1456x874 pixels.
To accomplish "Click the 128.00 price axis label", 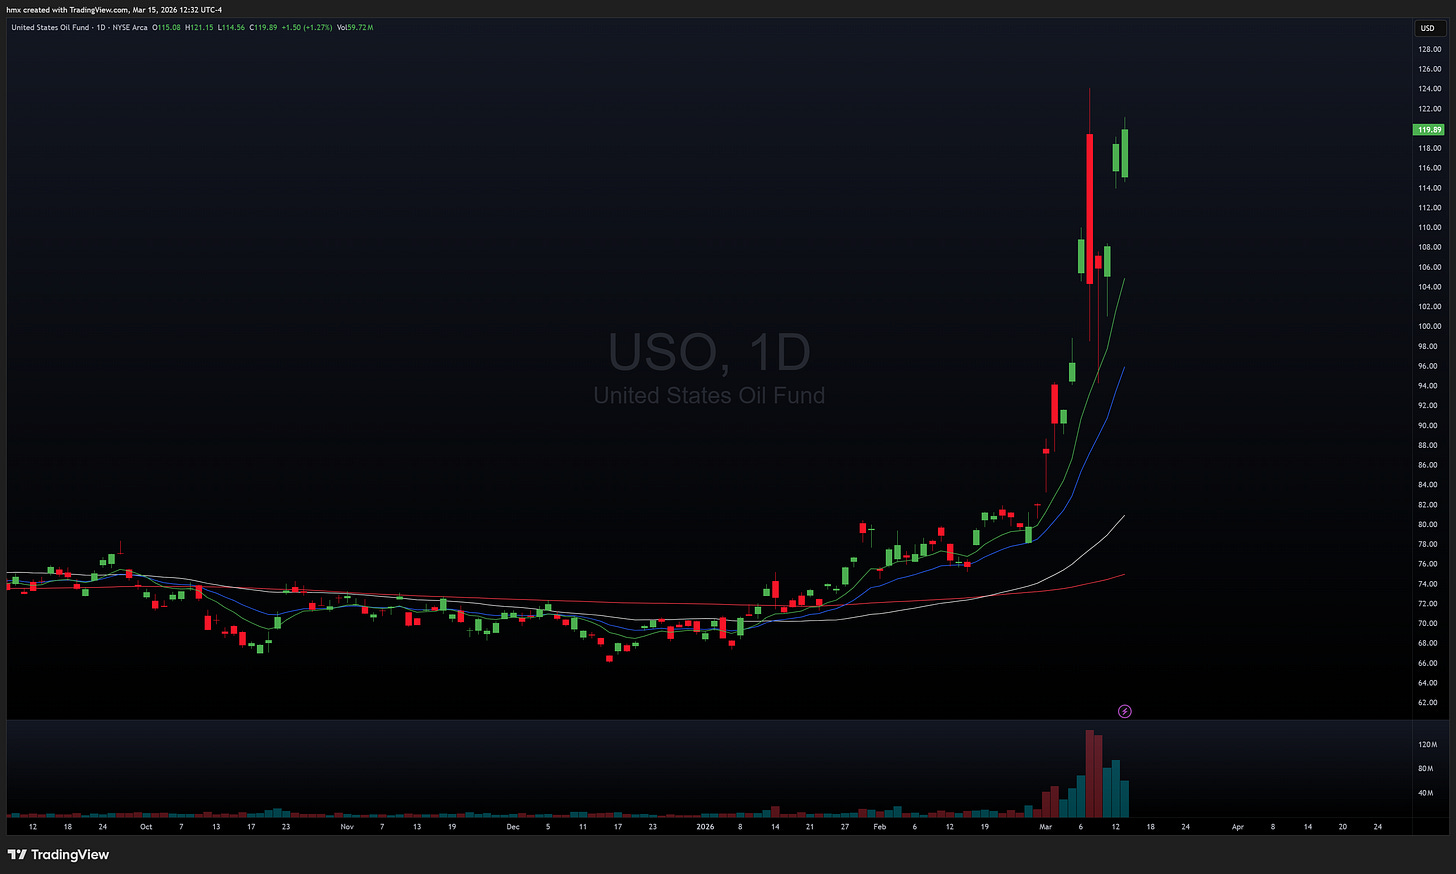I will pos(1429,49).
